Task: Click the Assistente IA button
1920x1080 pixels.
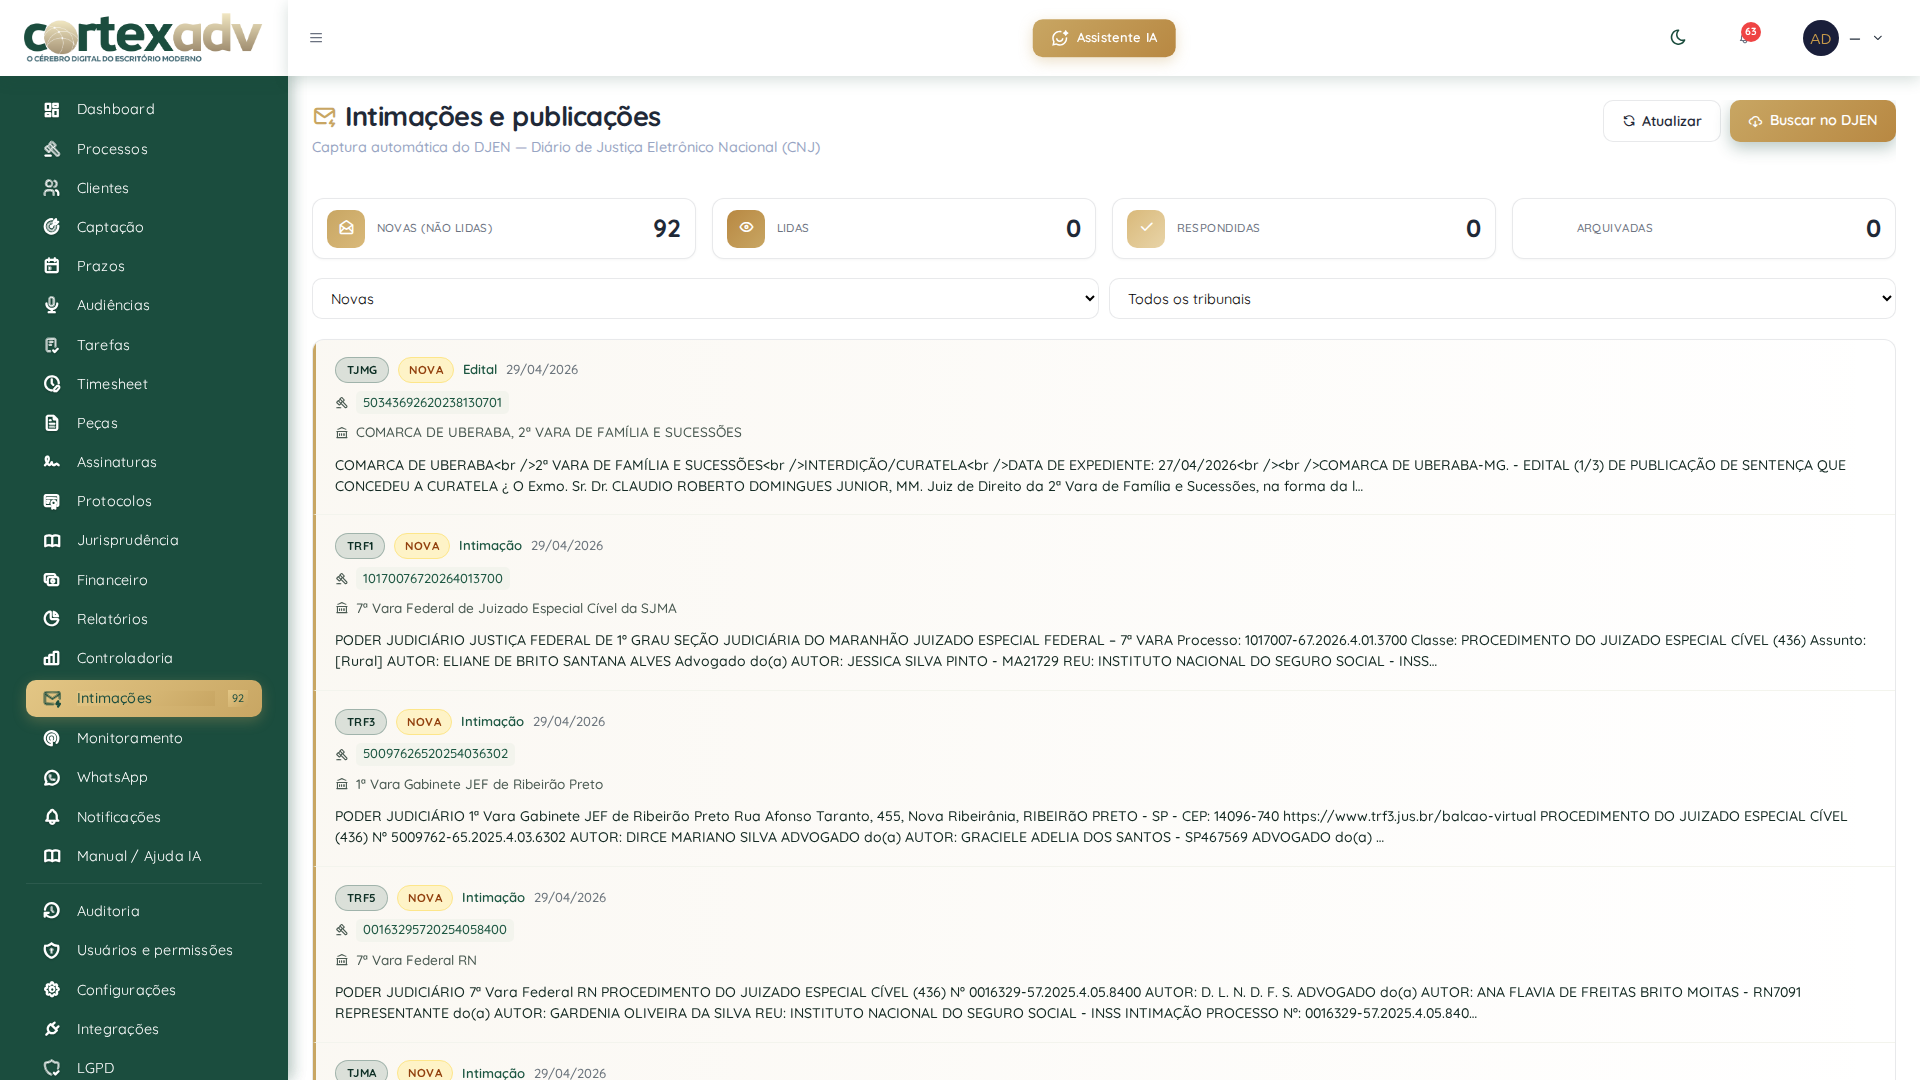Action: 1104,38
